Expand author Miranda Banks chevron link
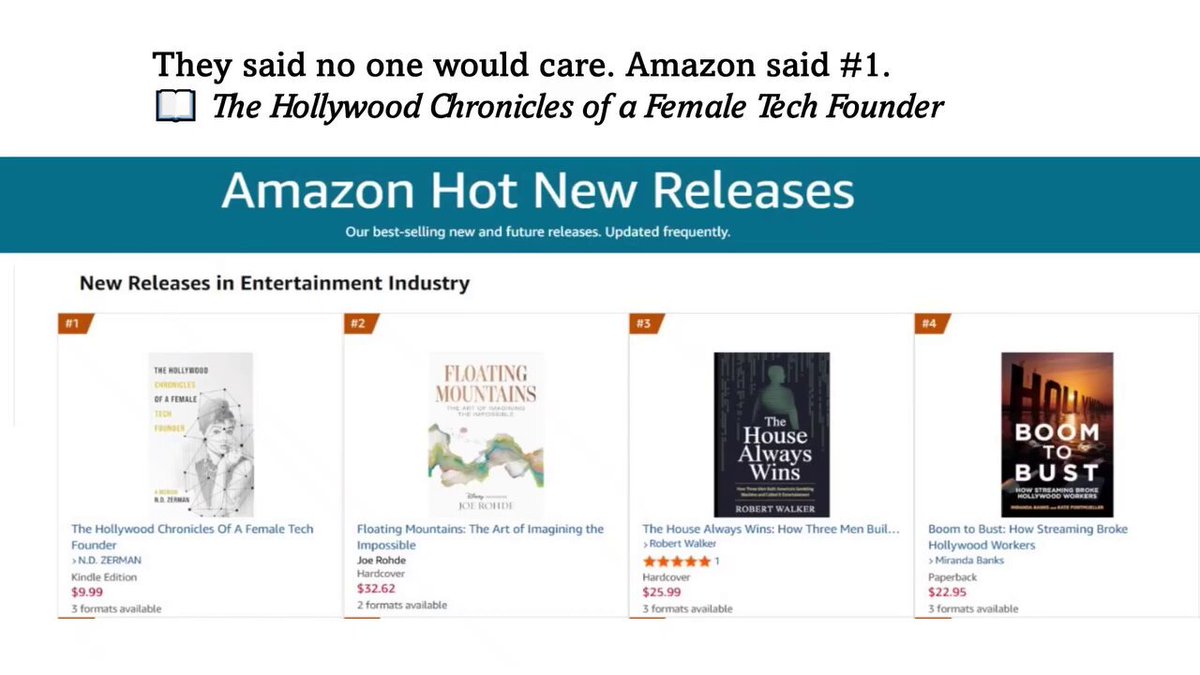1200x675 pixels. pos(966,561)
